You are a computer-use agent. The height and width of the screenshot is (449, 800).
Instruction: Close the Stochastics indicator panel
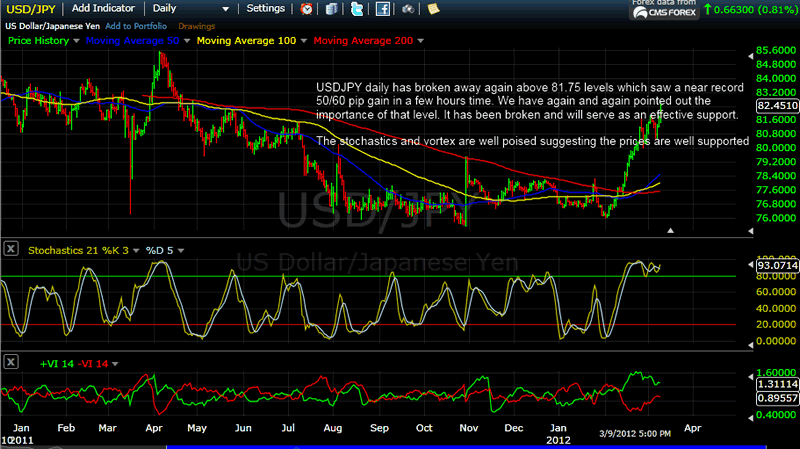pyautogui.click(x=10, y=247)
